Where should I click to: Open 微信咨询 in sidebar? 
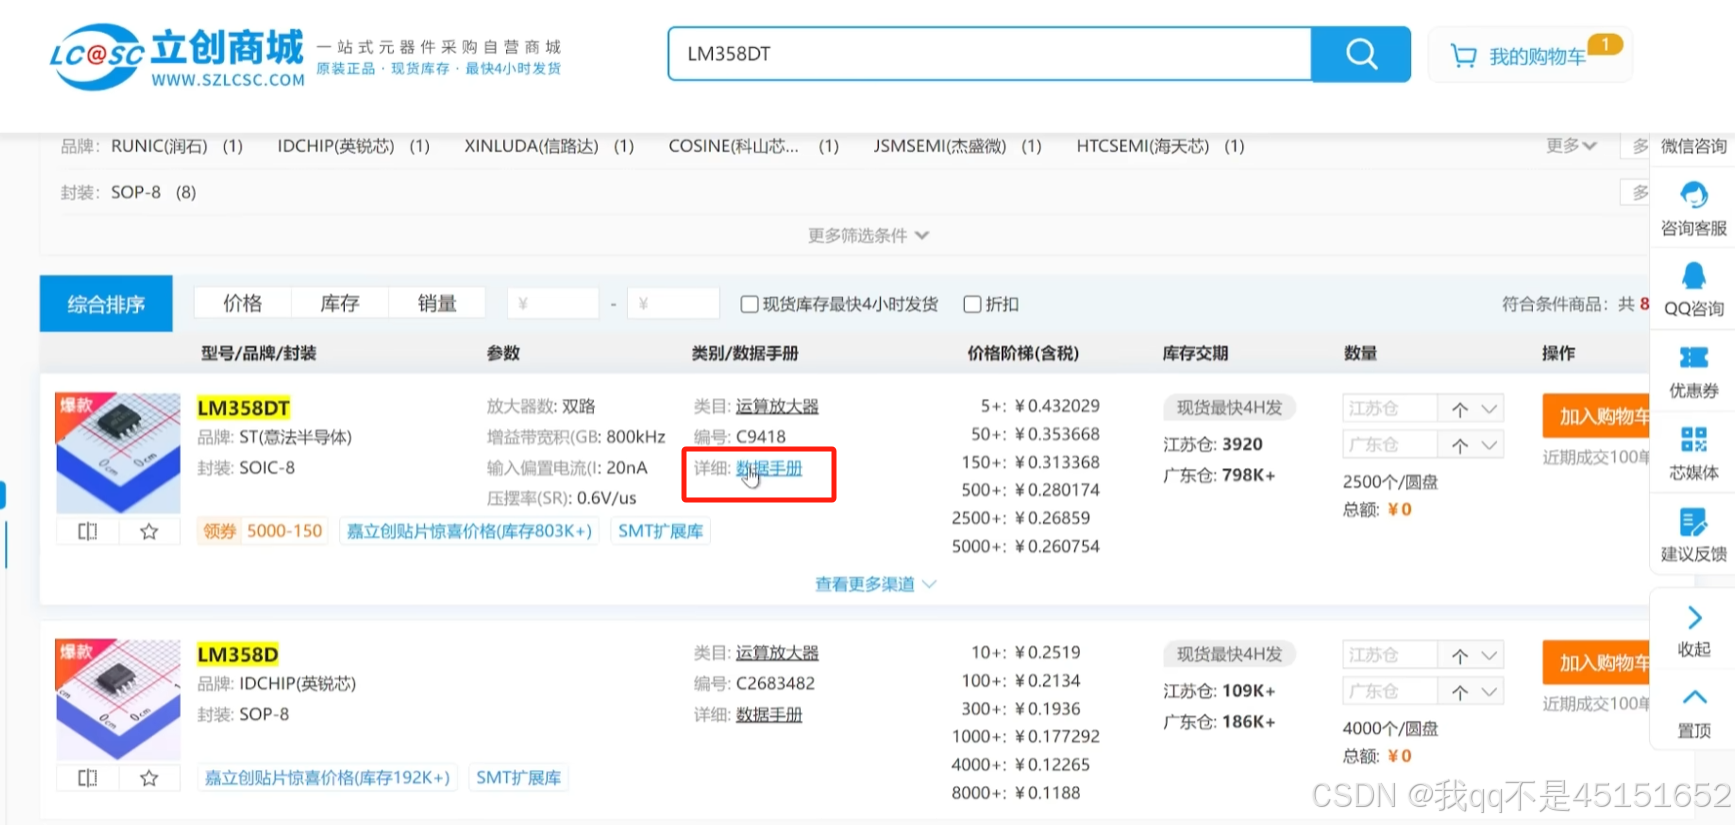(1693, 146)
